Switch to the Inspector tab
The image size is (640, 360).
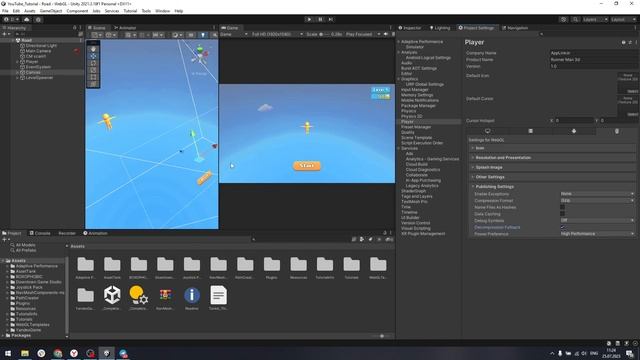(x=409, y=28)
